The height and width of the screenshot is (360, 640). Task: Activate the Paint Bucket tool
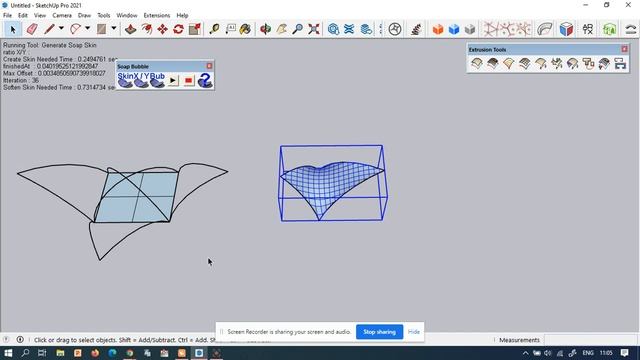tap(246, 29)
